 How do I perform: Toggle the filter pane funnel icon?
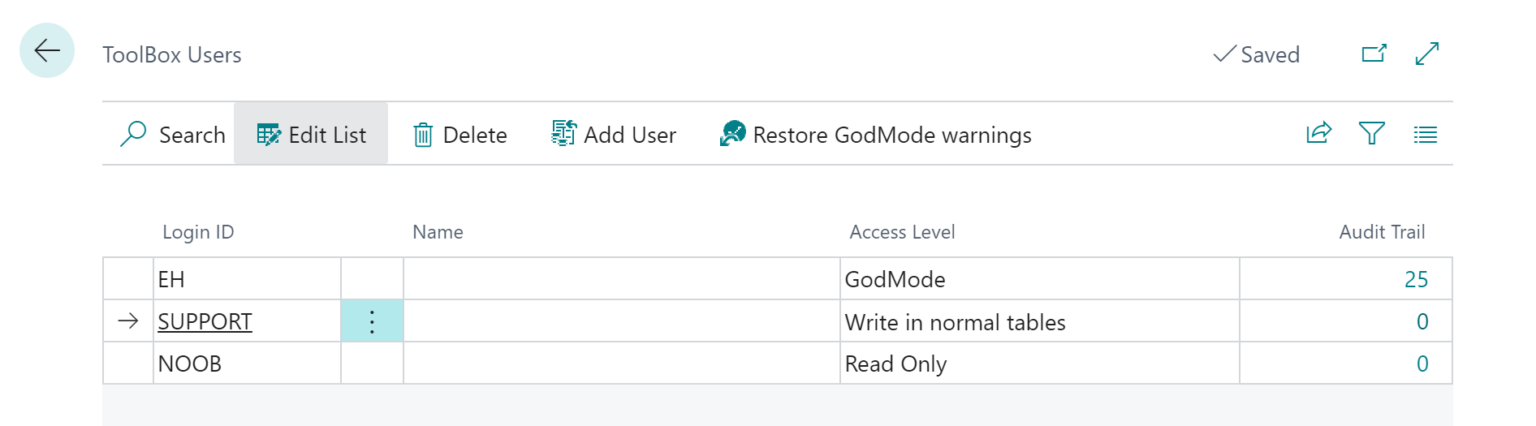pos(1371,134)
